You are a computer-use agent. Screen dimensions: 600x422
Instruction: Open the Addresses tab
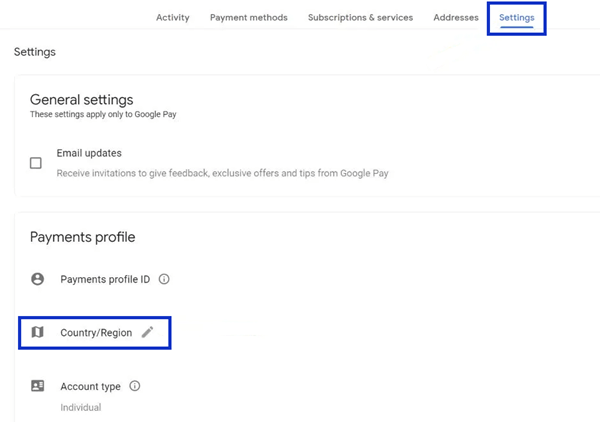456,18
